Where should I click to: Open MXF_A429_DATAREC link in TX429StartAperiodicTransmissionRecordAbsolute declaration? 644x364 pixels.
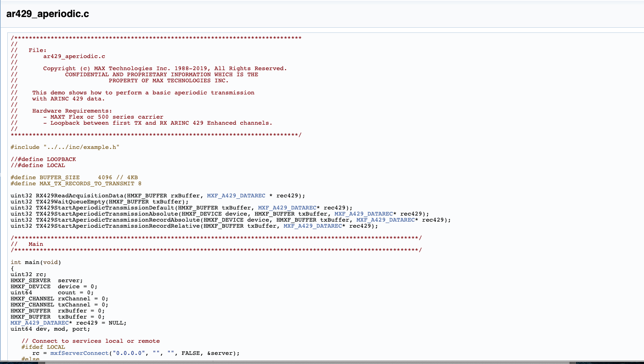[385, 220]
